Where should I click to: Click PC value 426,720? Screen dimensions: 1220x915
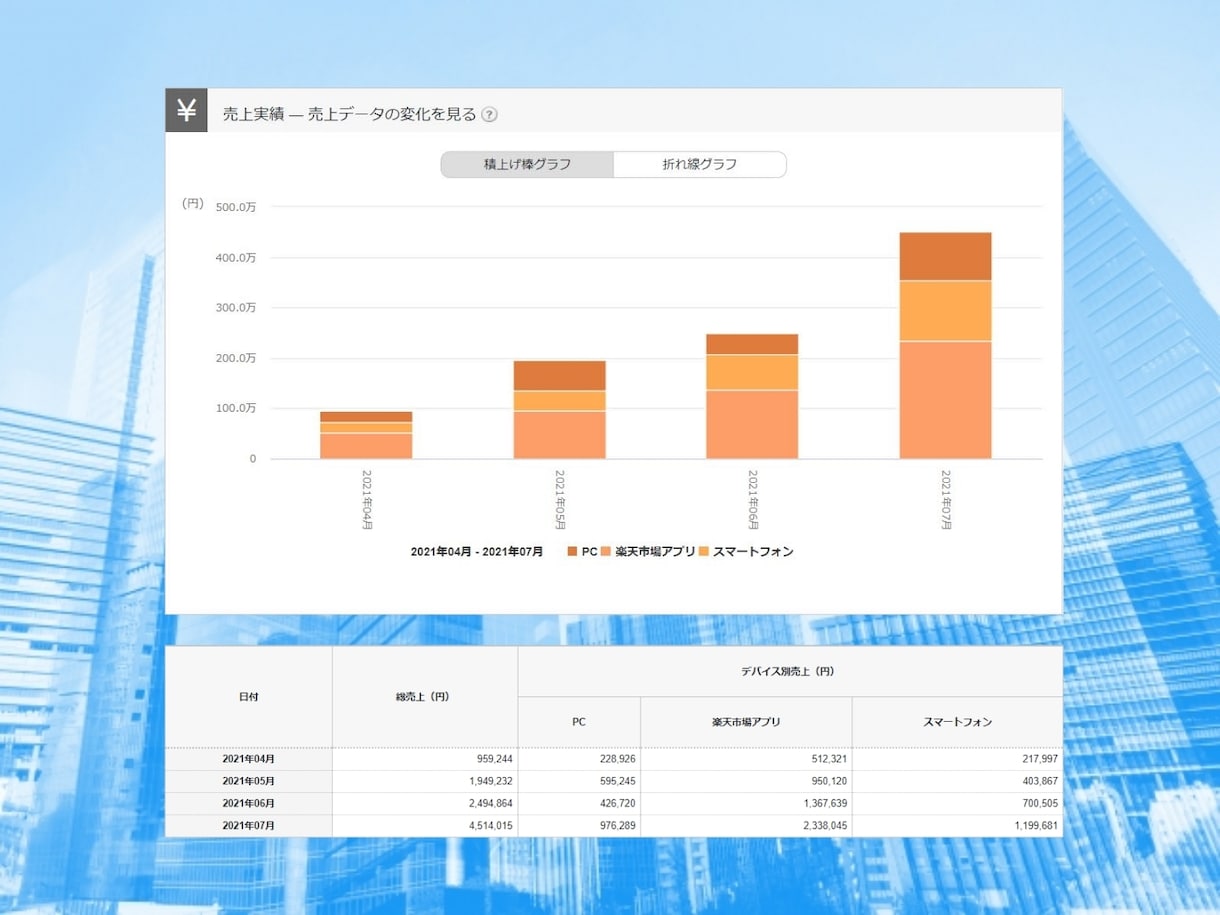[x=616, y=803]
